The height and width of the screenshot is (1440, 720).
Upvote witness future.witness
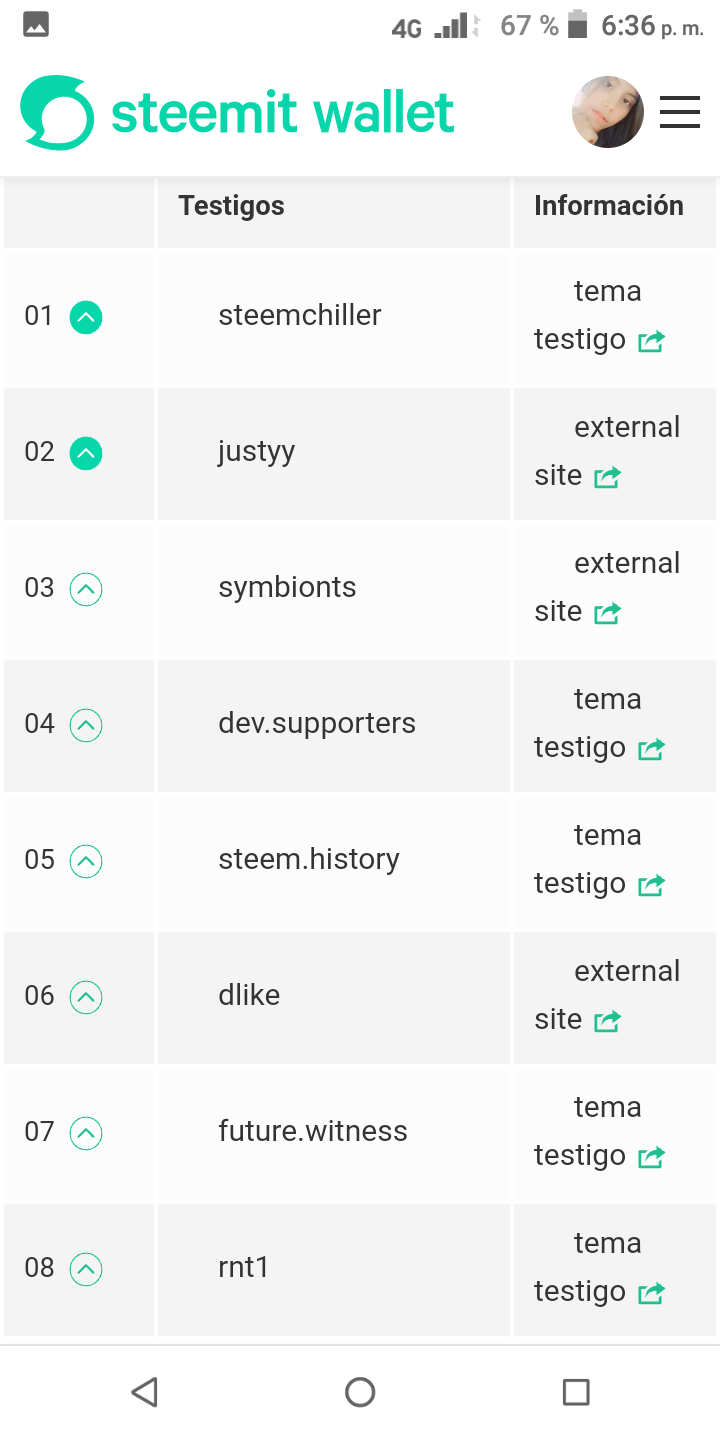tap(86, 1134)
